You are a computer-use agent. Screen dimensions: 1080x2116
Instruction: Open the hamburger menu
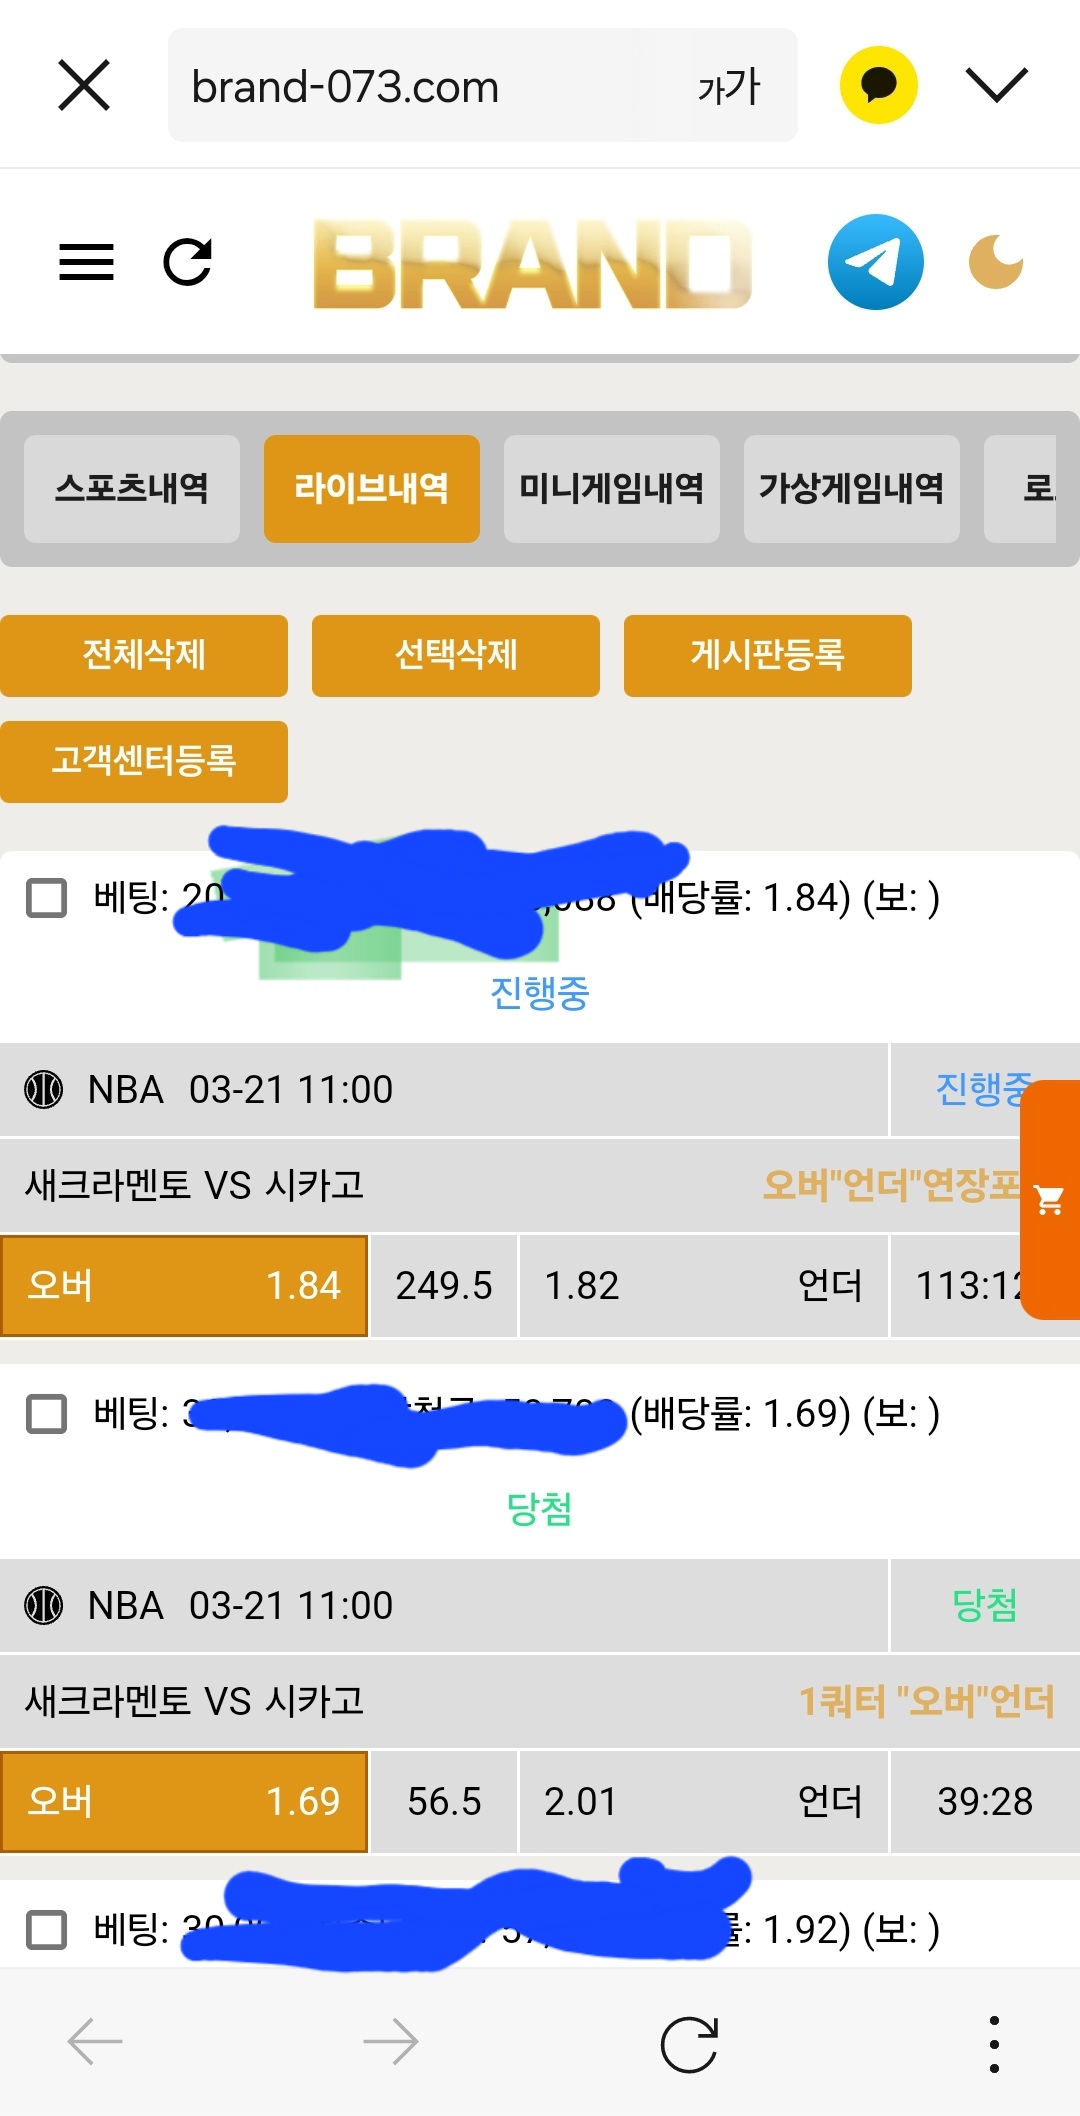(86, 263)
